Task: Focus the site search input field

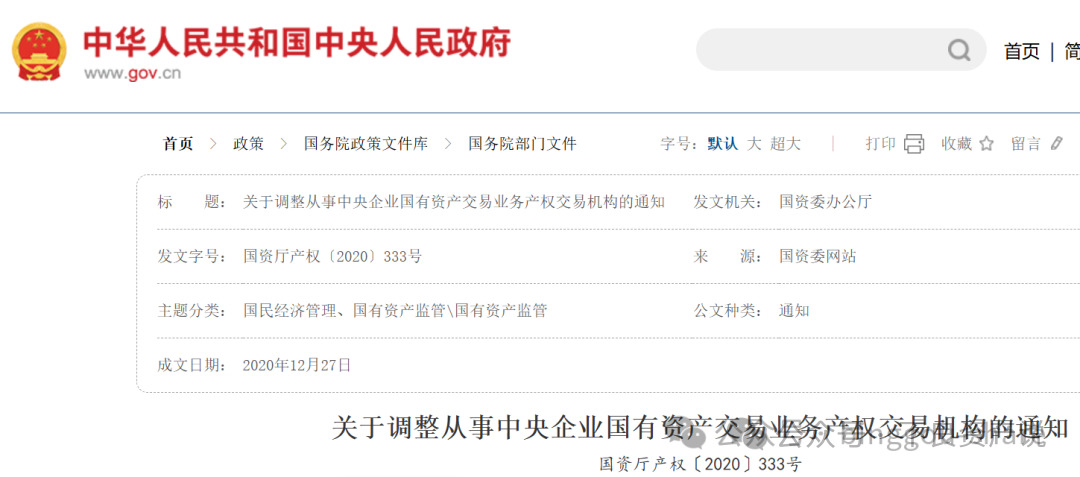Action: tap(841, 50)
